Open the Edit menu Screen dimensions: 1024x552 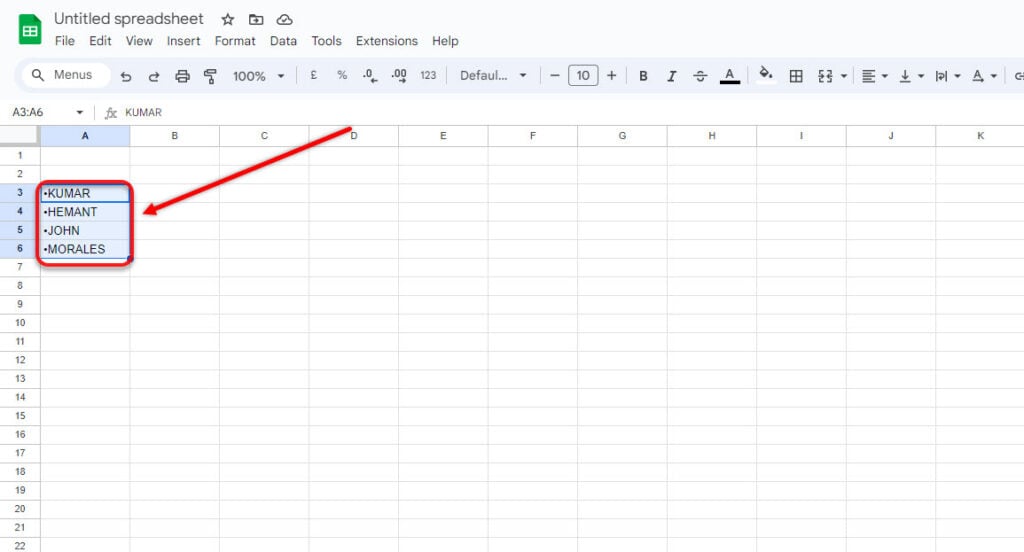[x=100, y=41]
